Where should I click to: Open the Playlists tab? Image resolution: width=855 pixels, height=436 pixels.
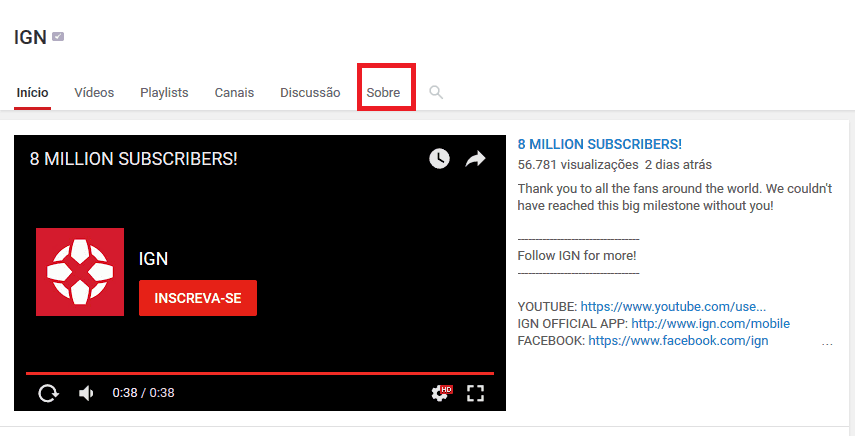tap(164, 93)
